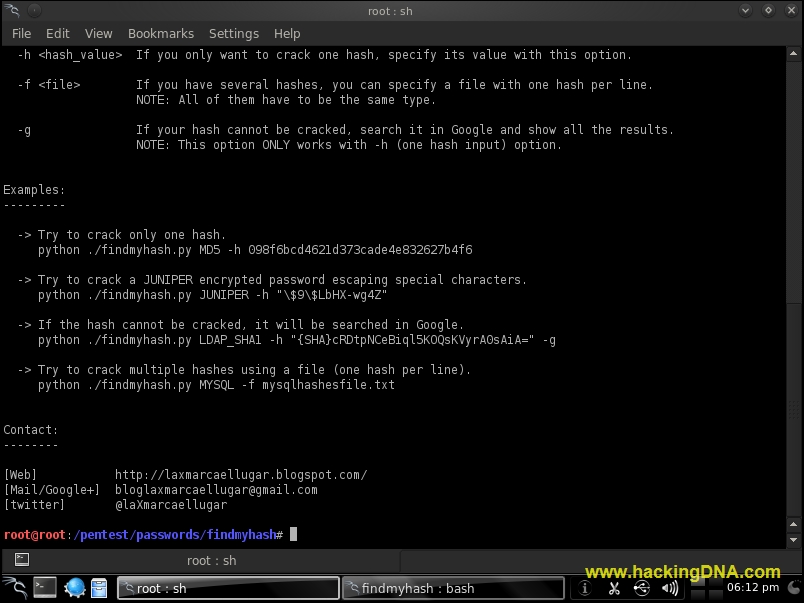This screenshot has width=804, height=603.
Task: Click the Examples: heading text
Action: tap(34, 190)
